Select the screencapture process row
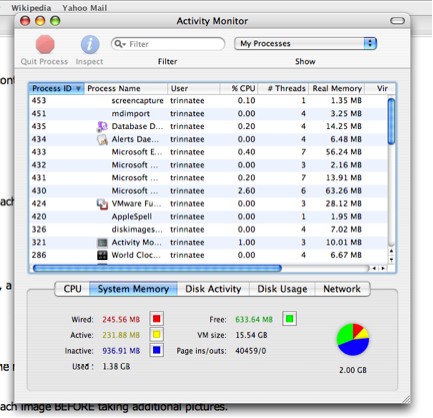 pos(208,101)
